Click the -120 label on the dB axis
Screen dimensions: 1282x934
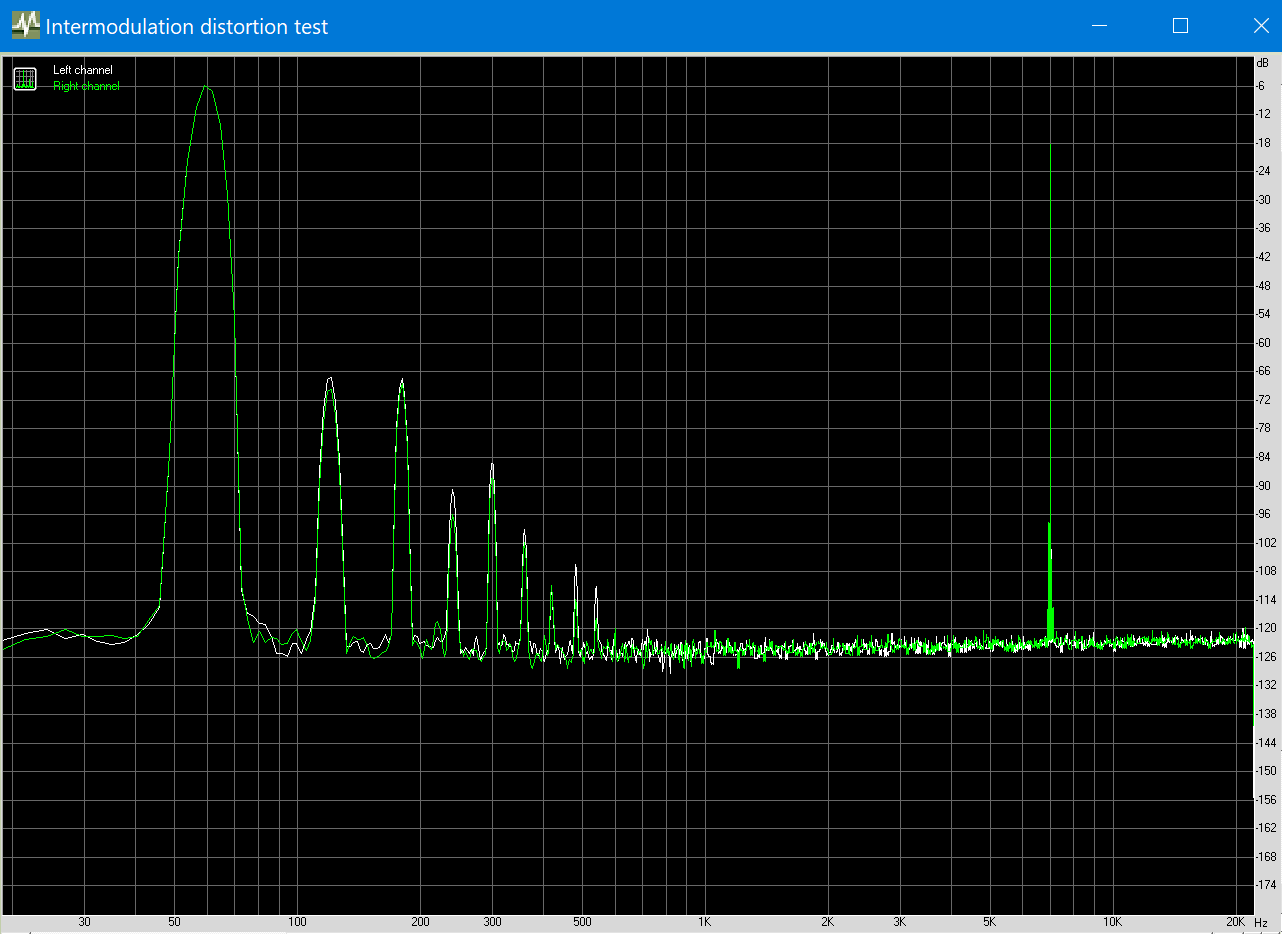click(x=1265, y=628)
